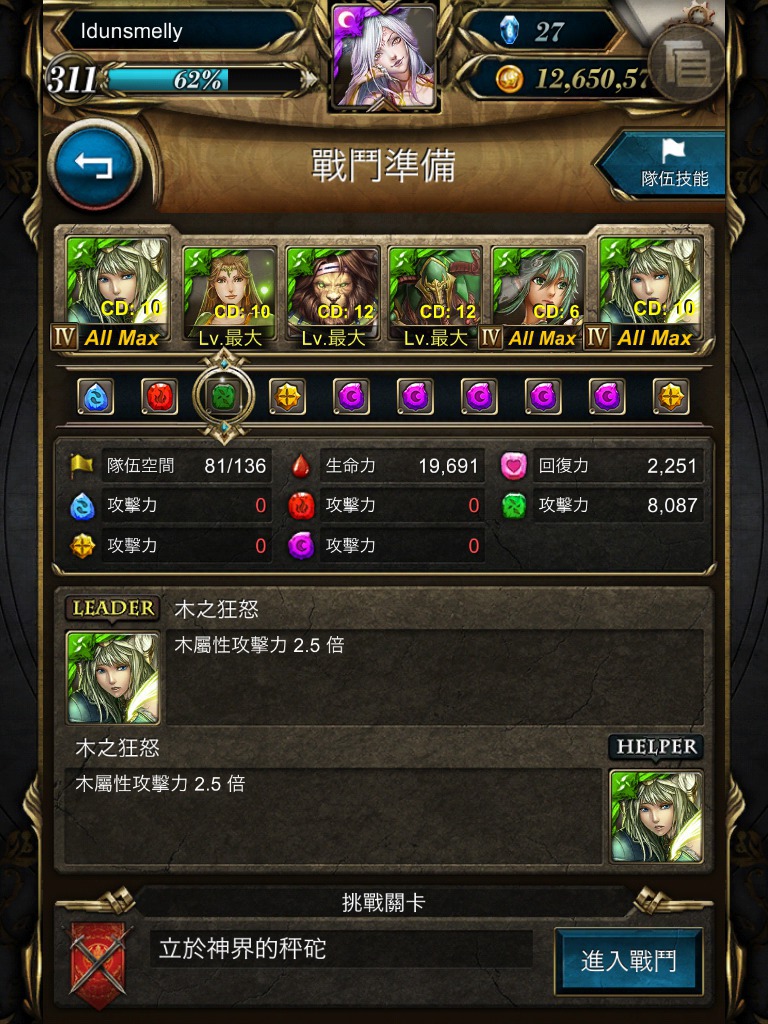
Task: Tap the HELPER skill portrait
Action: [x=656, y=817]
